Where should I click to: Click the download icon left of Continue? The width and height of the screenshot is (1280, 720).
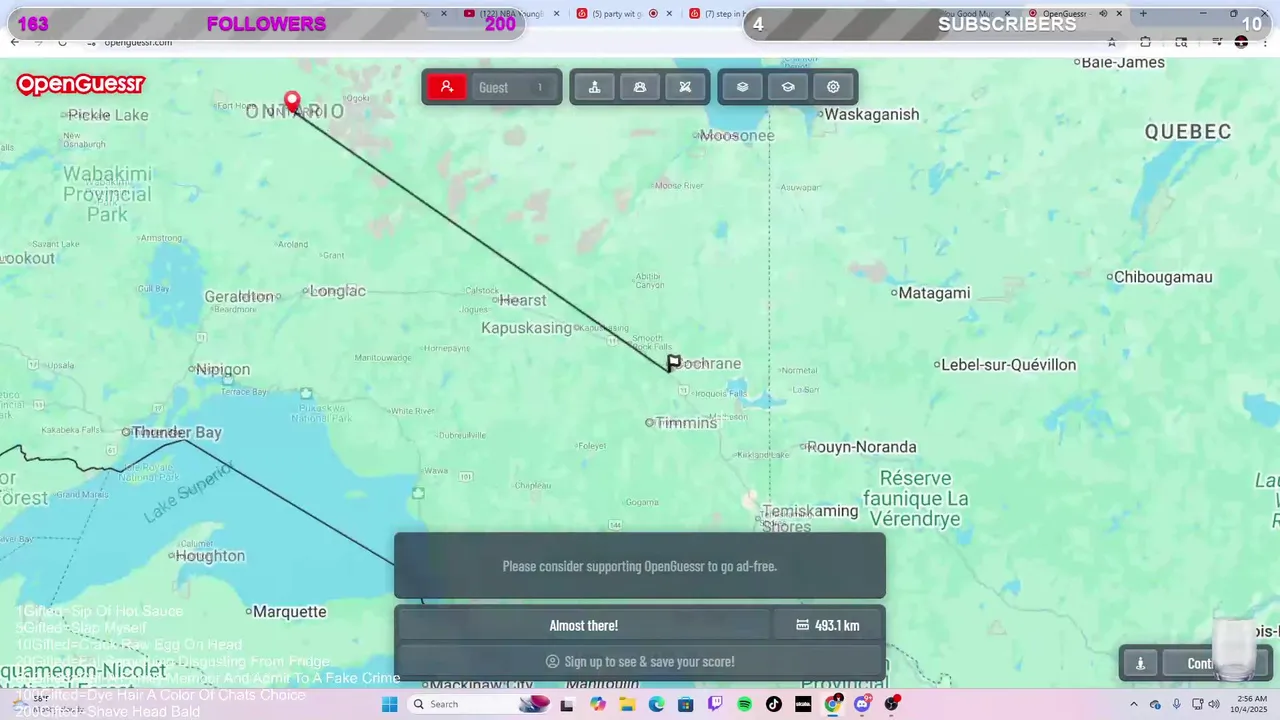coord(1140,663)
